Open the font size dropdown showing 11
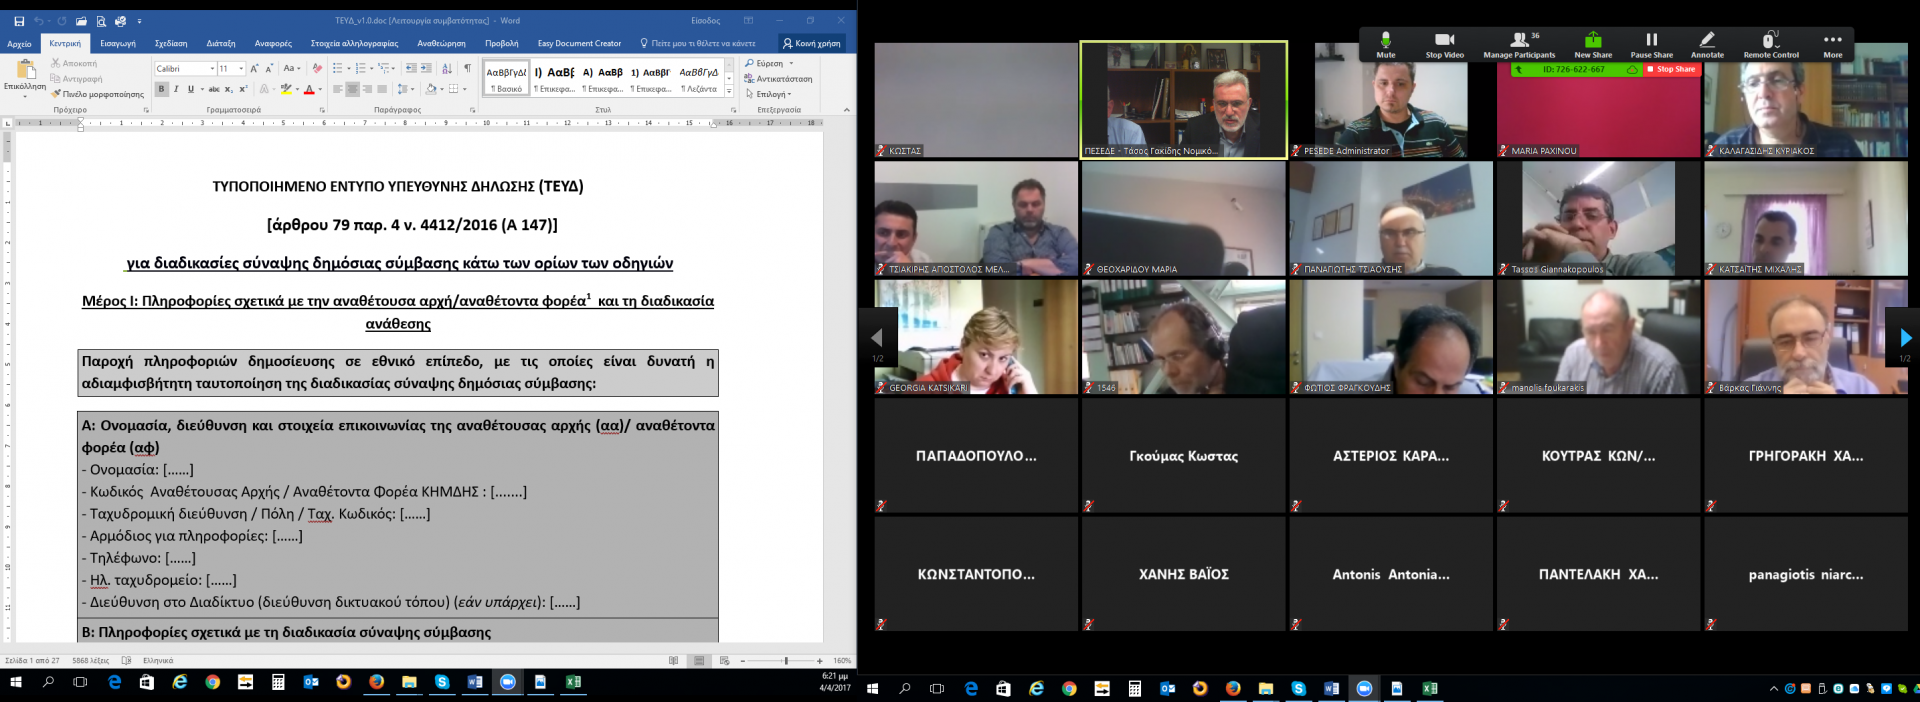 pos(240,69)
